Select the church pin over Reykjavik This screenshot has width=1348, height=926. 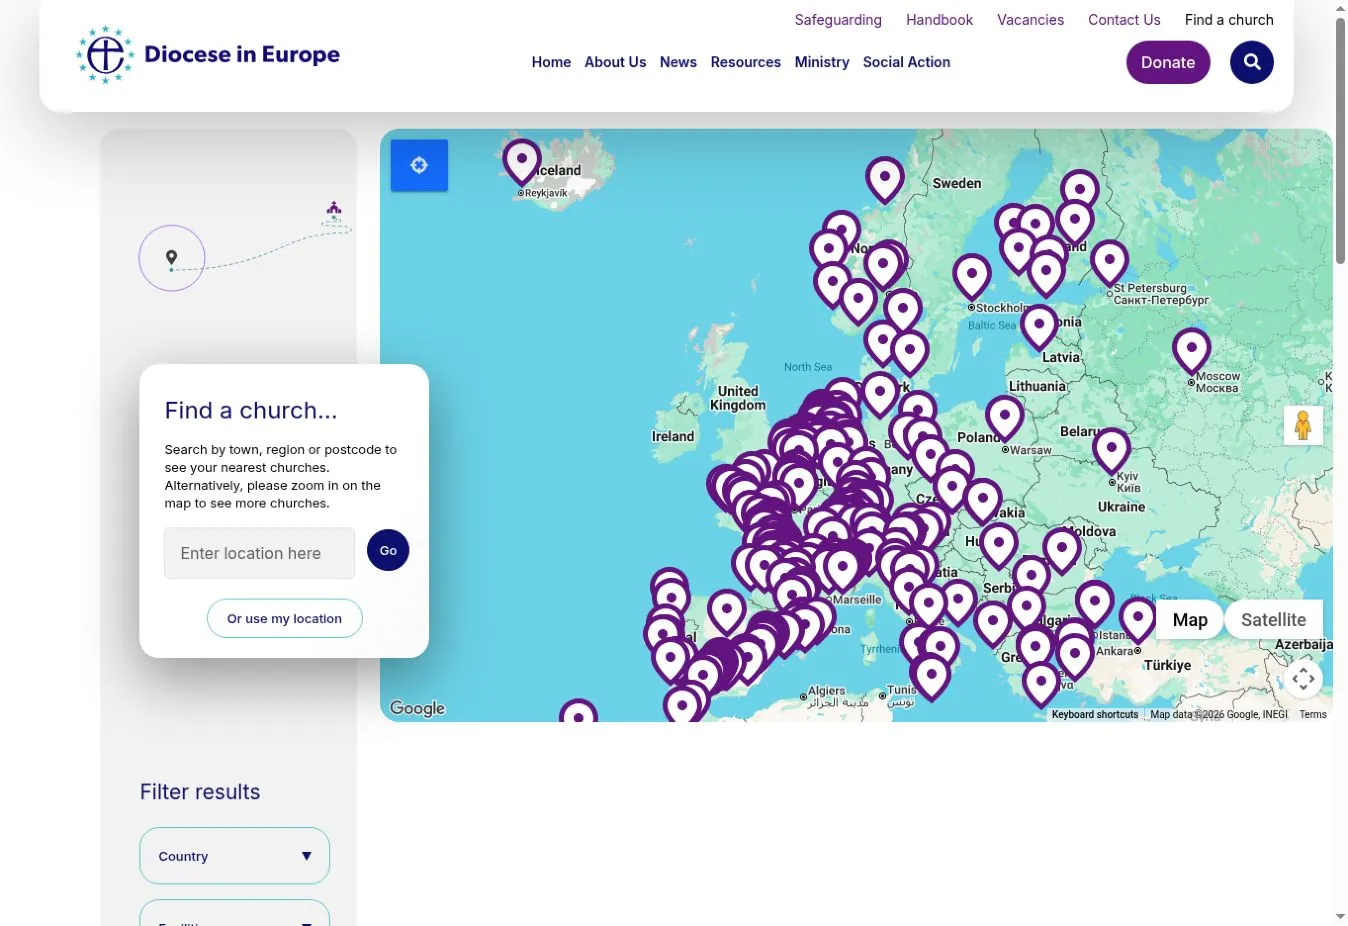(521, 162)
